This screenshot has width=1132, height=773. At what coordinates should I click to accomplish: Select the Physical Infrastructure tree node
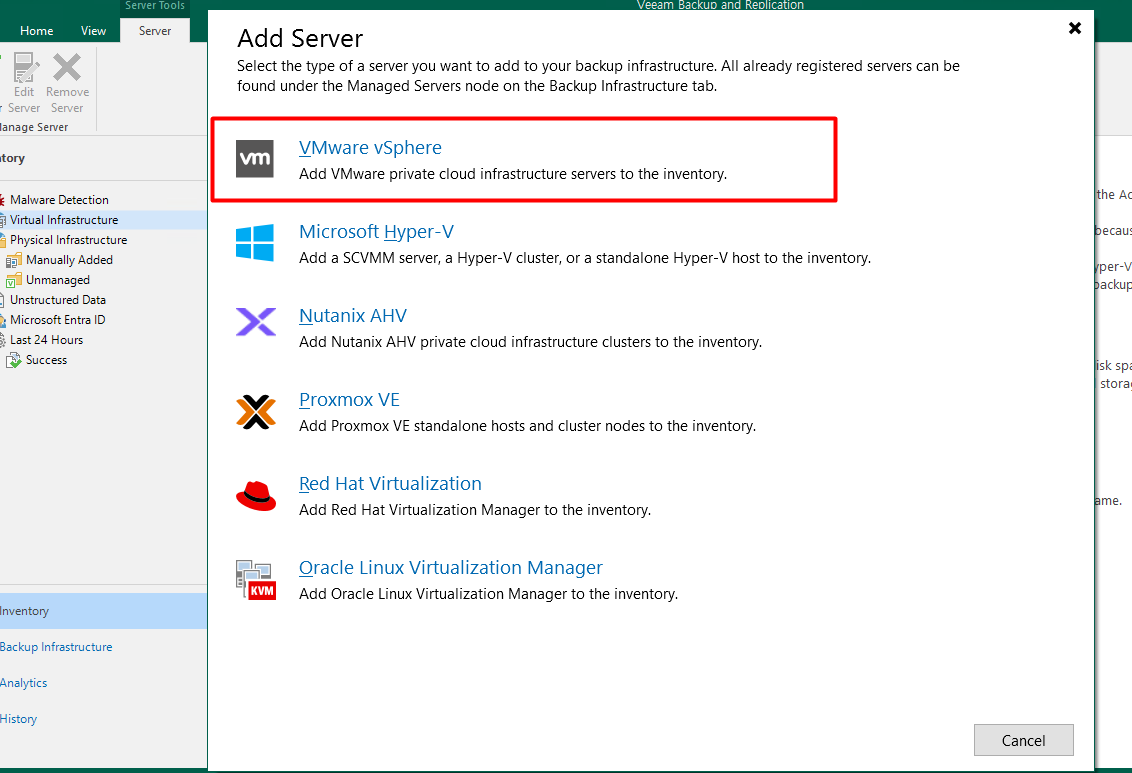point(69,240)
